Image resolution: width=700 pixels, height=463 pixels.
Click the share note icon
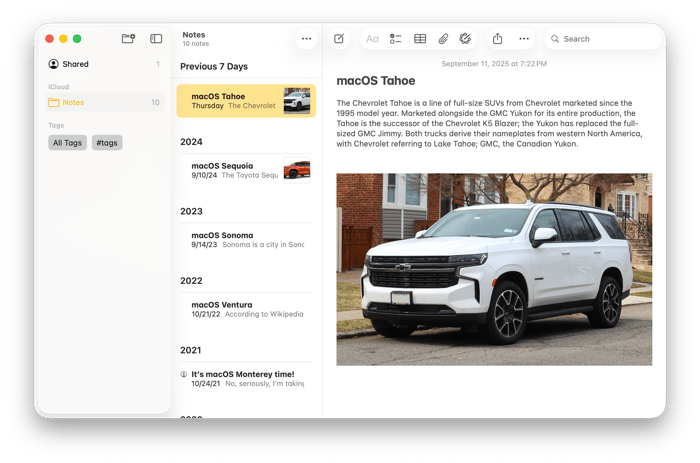click(497, 39)
